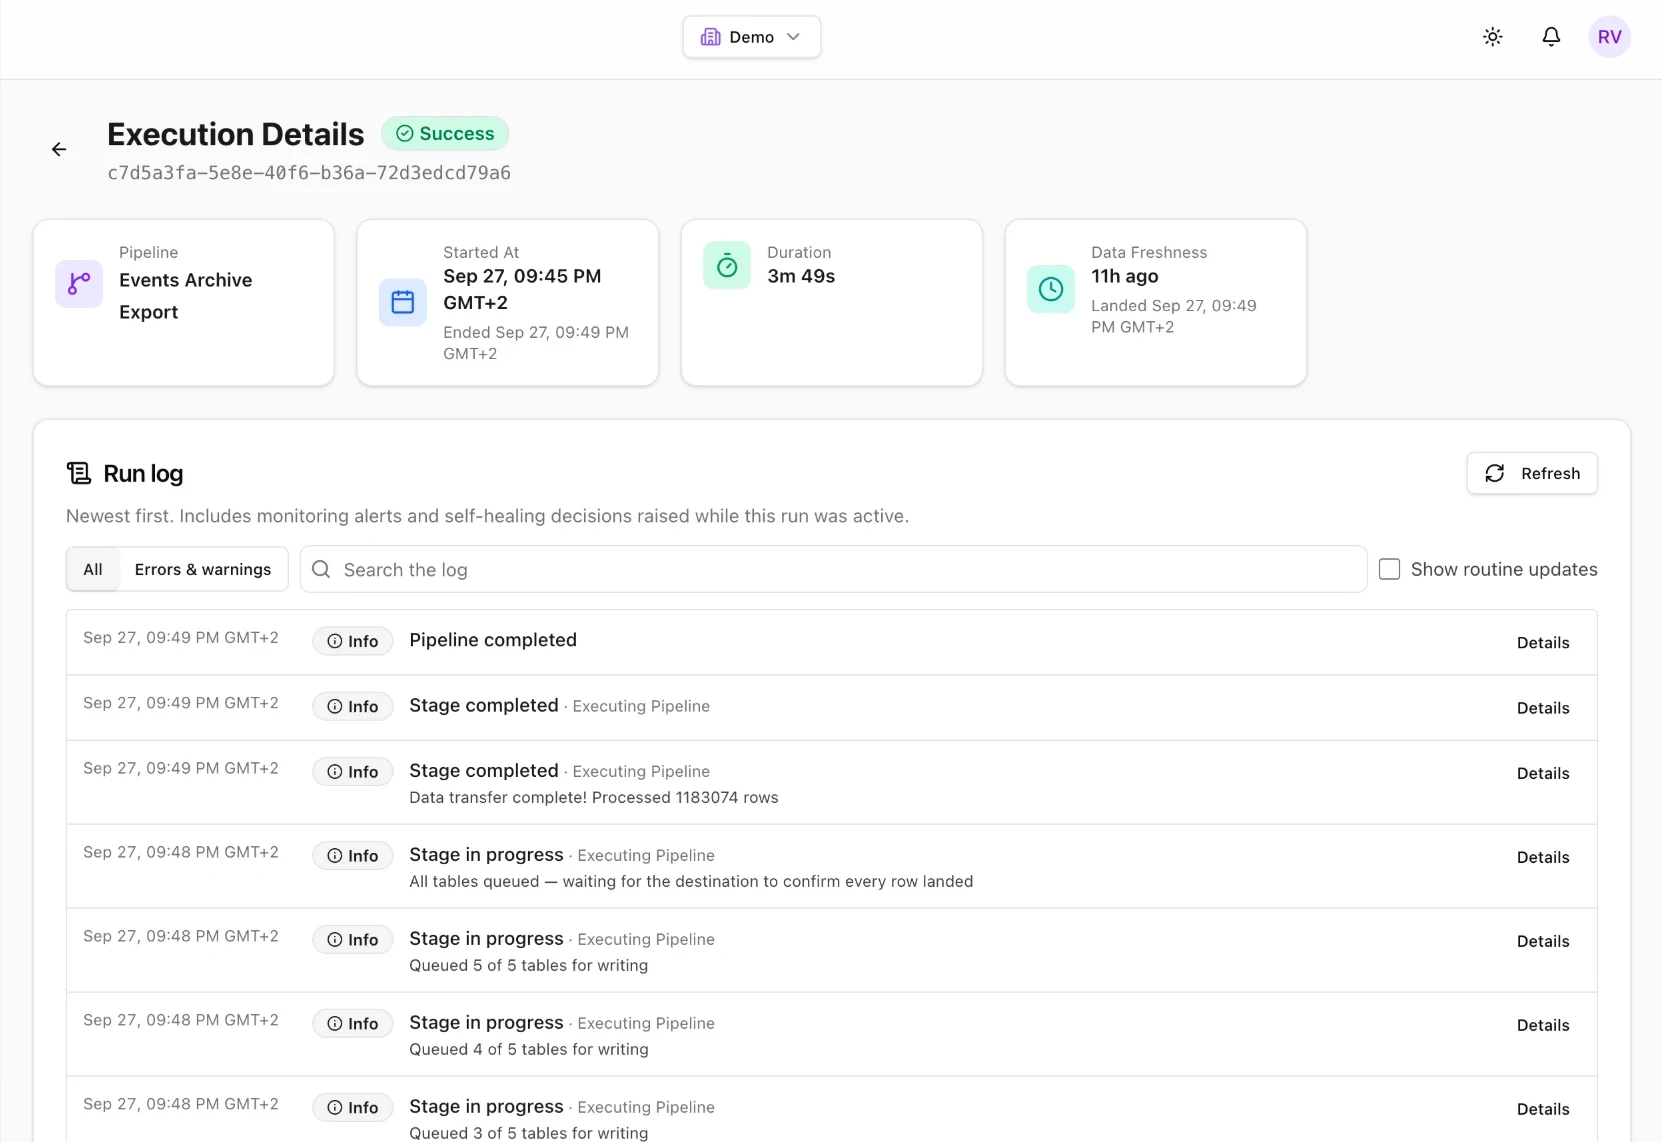Click the purple pipeline branch icon
This screenshot has height=1142, width=1662.
click(79, 284)
